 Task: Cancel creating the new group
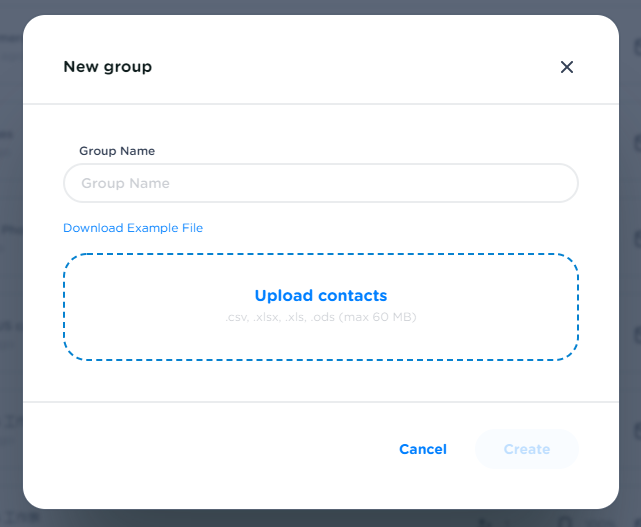coord(423,449)
